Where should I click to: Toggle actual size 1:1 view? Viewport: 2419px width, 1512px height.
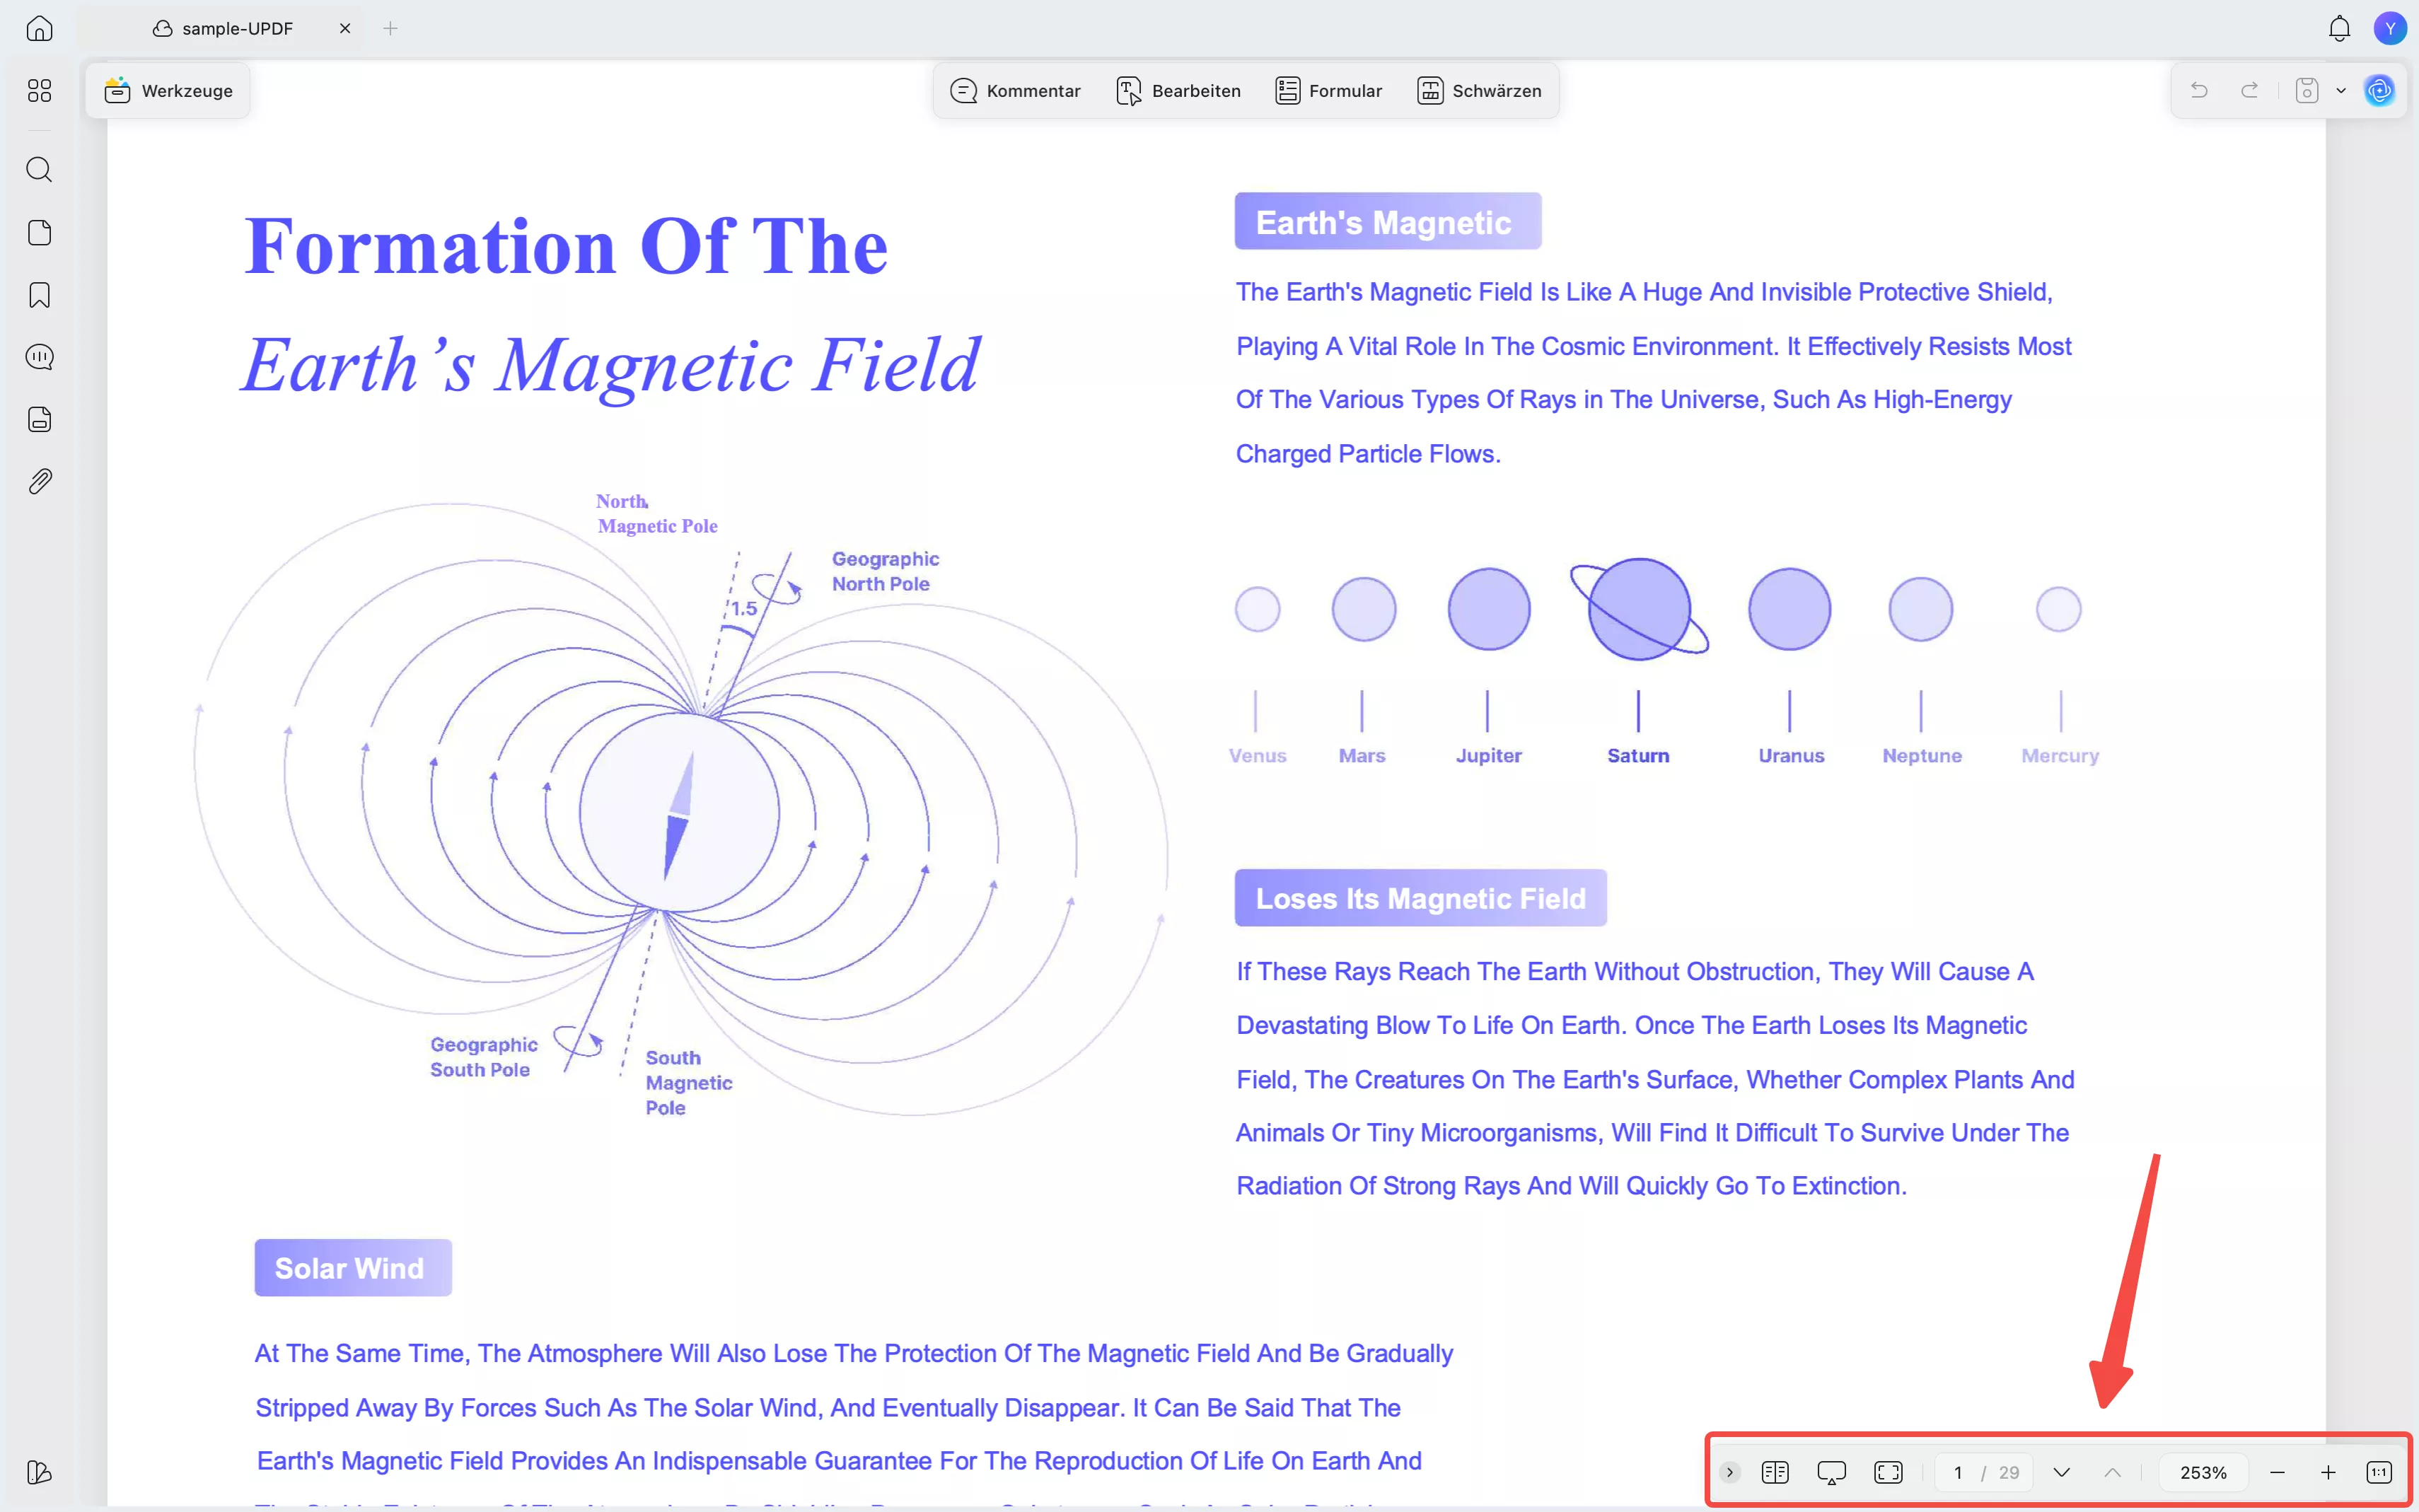click(x=2379, y=1472)
